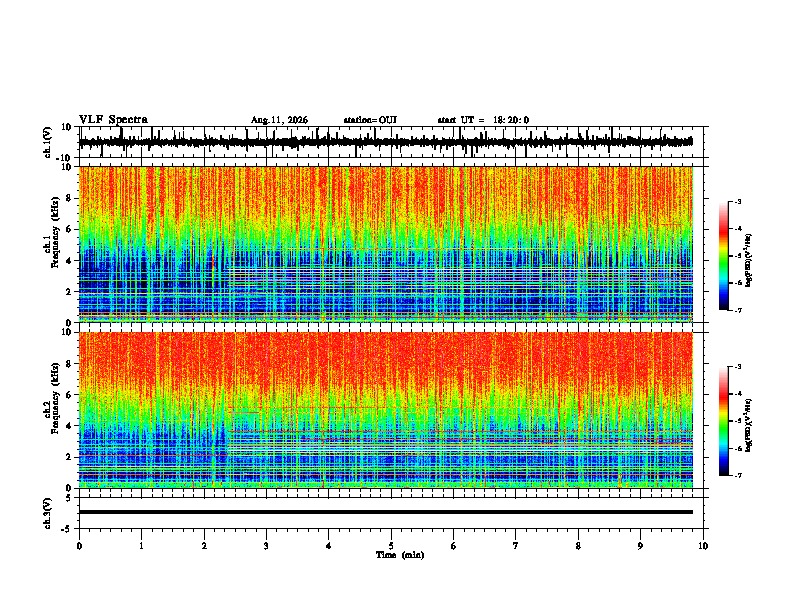Click the "8" kHz tick on ch.1 spectrogram

click(69, 198)
